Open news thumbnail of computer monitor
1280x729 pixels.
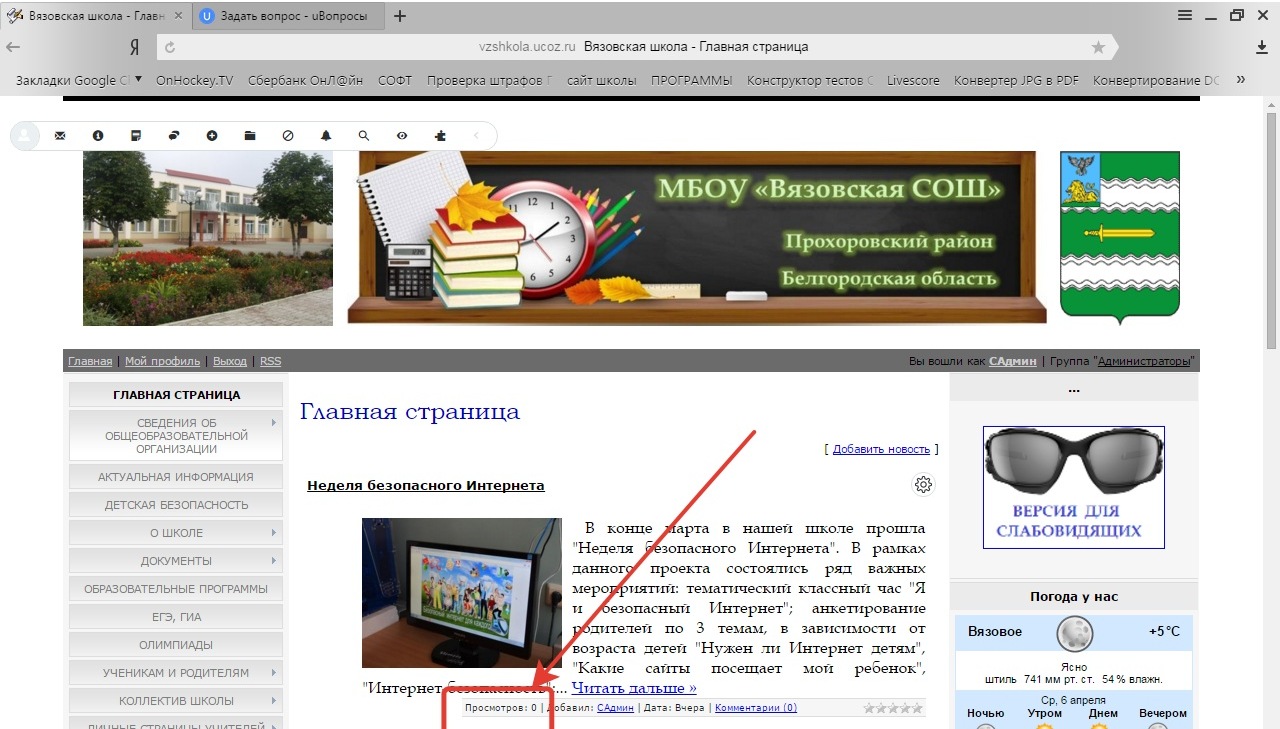tap(462, 593)
